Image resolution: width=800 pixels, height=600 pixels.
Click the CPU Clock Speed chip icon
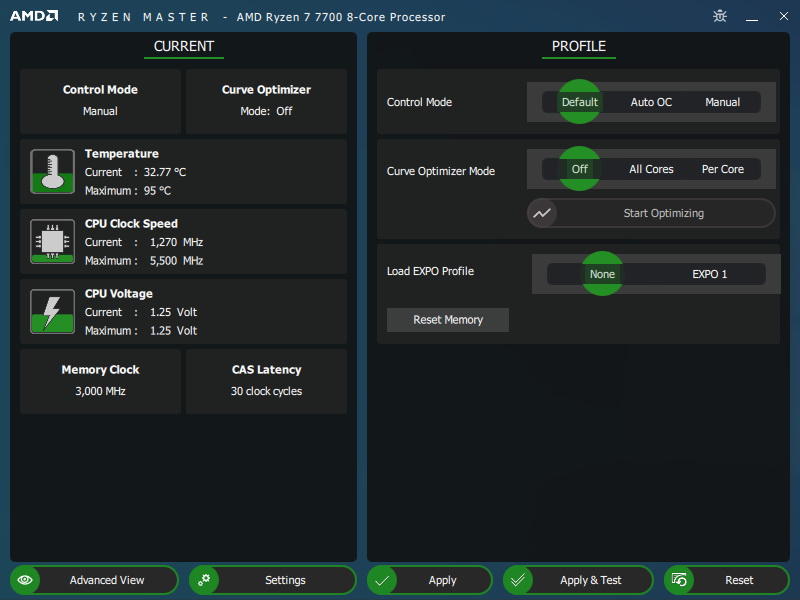coord(53,241)
